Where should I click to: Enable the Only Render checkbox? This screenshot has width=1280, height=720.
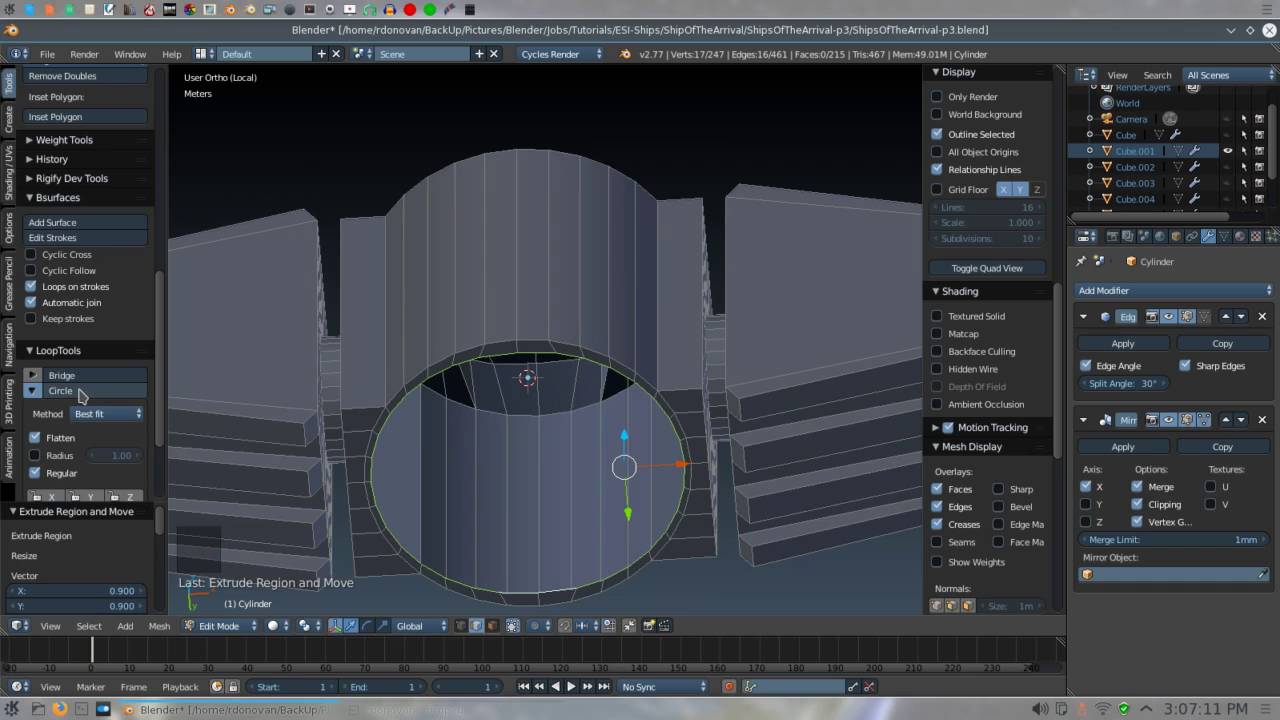[937, 97]
